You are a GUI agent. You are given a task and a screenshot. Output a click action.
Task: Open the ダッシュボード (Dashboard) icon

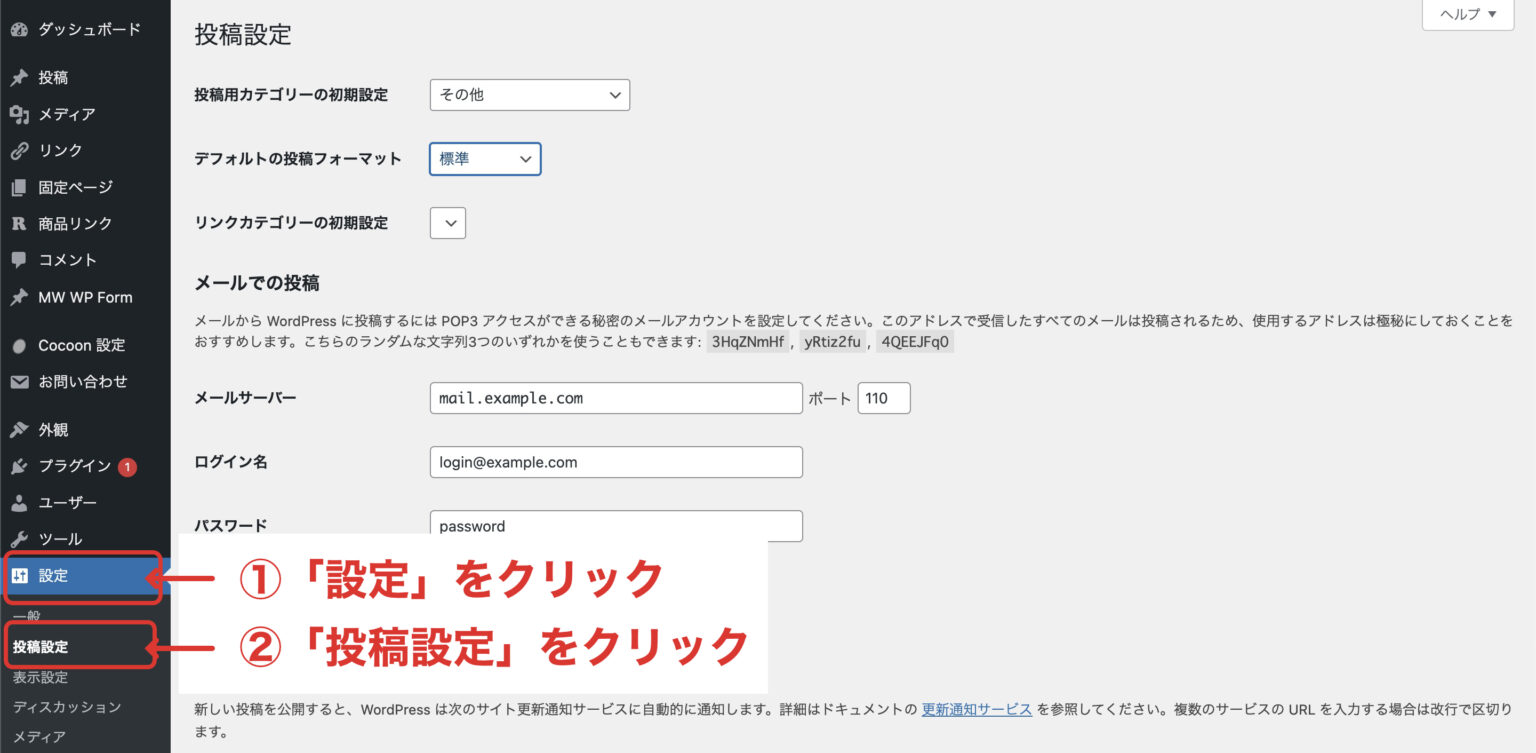click(18, 29)
